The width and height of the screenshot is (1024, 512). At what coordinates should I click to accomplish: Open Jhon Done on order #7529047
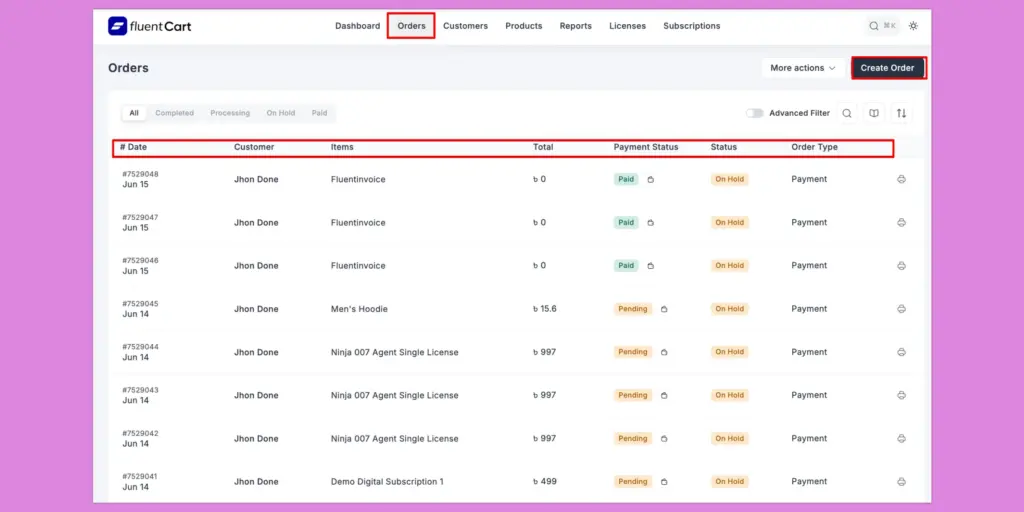pos(256,223)
